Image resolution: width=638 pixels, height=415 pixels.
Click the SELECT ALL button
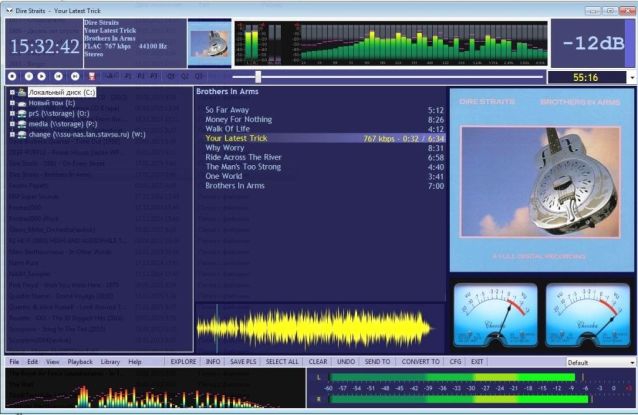click(282, 362)
